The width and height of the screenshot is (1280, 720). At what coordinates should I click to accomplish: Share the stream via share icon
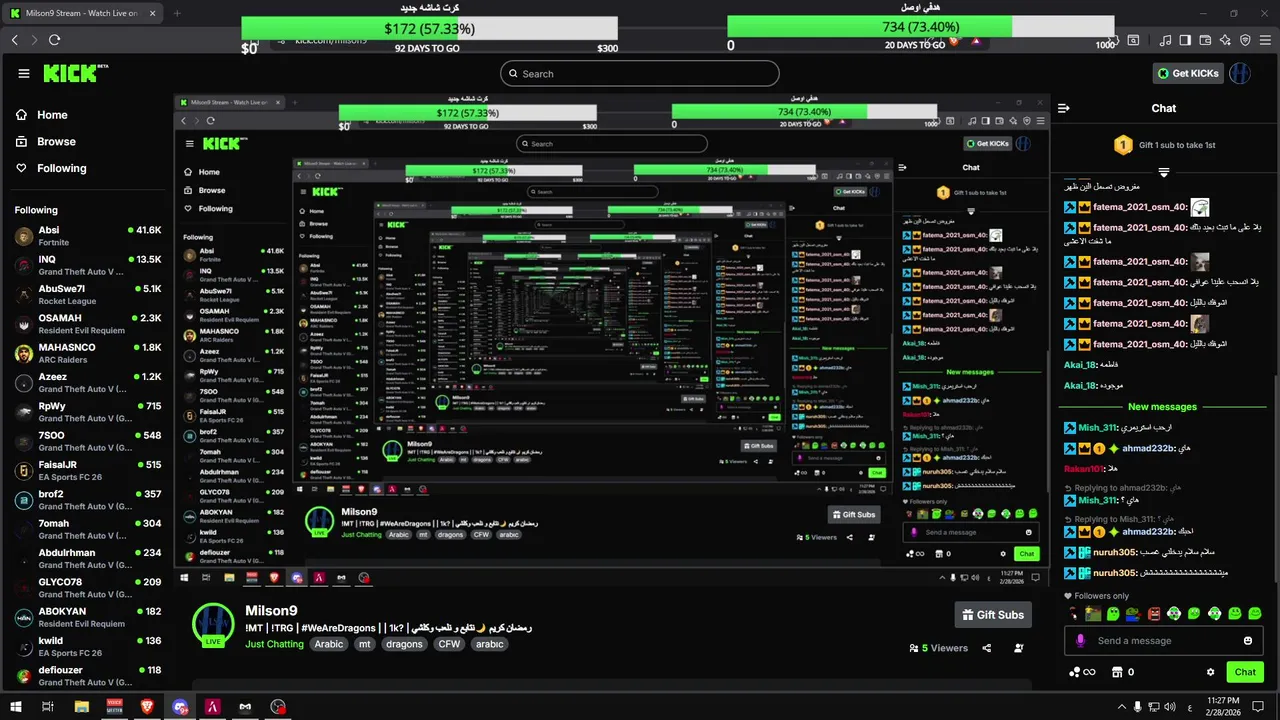[987, 648]
